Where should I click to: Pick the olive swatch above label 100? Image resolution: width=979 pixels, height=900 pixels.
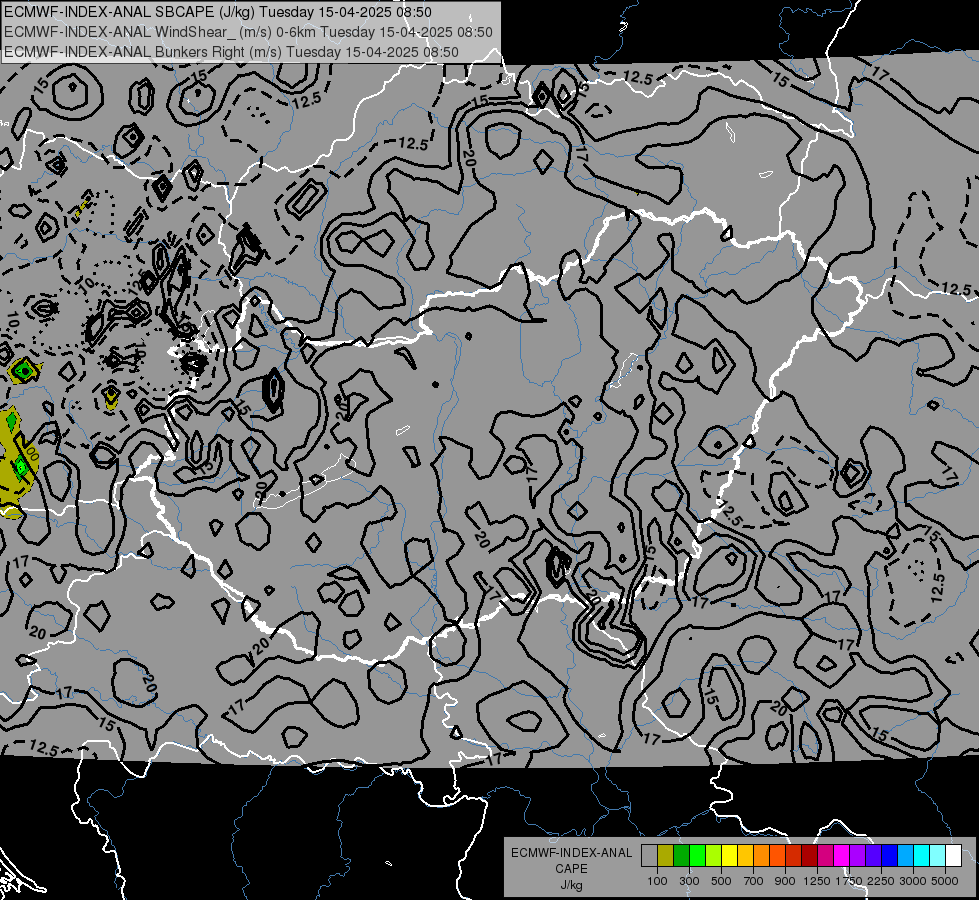tap(666, 856)
